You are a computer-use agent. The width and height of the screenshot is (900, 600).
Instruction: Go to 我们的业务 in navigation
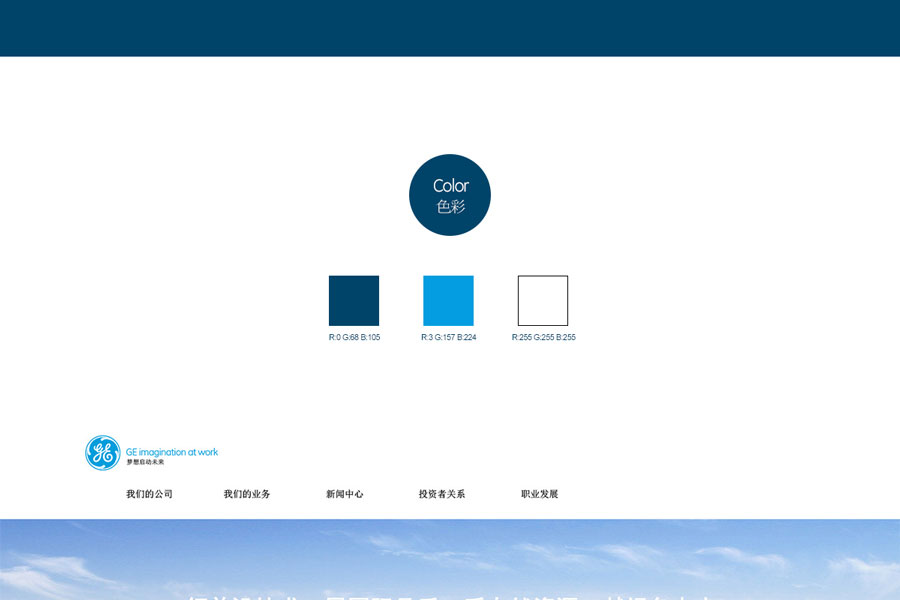(x=247, y=494)
